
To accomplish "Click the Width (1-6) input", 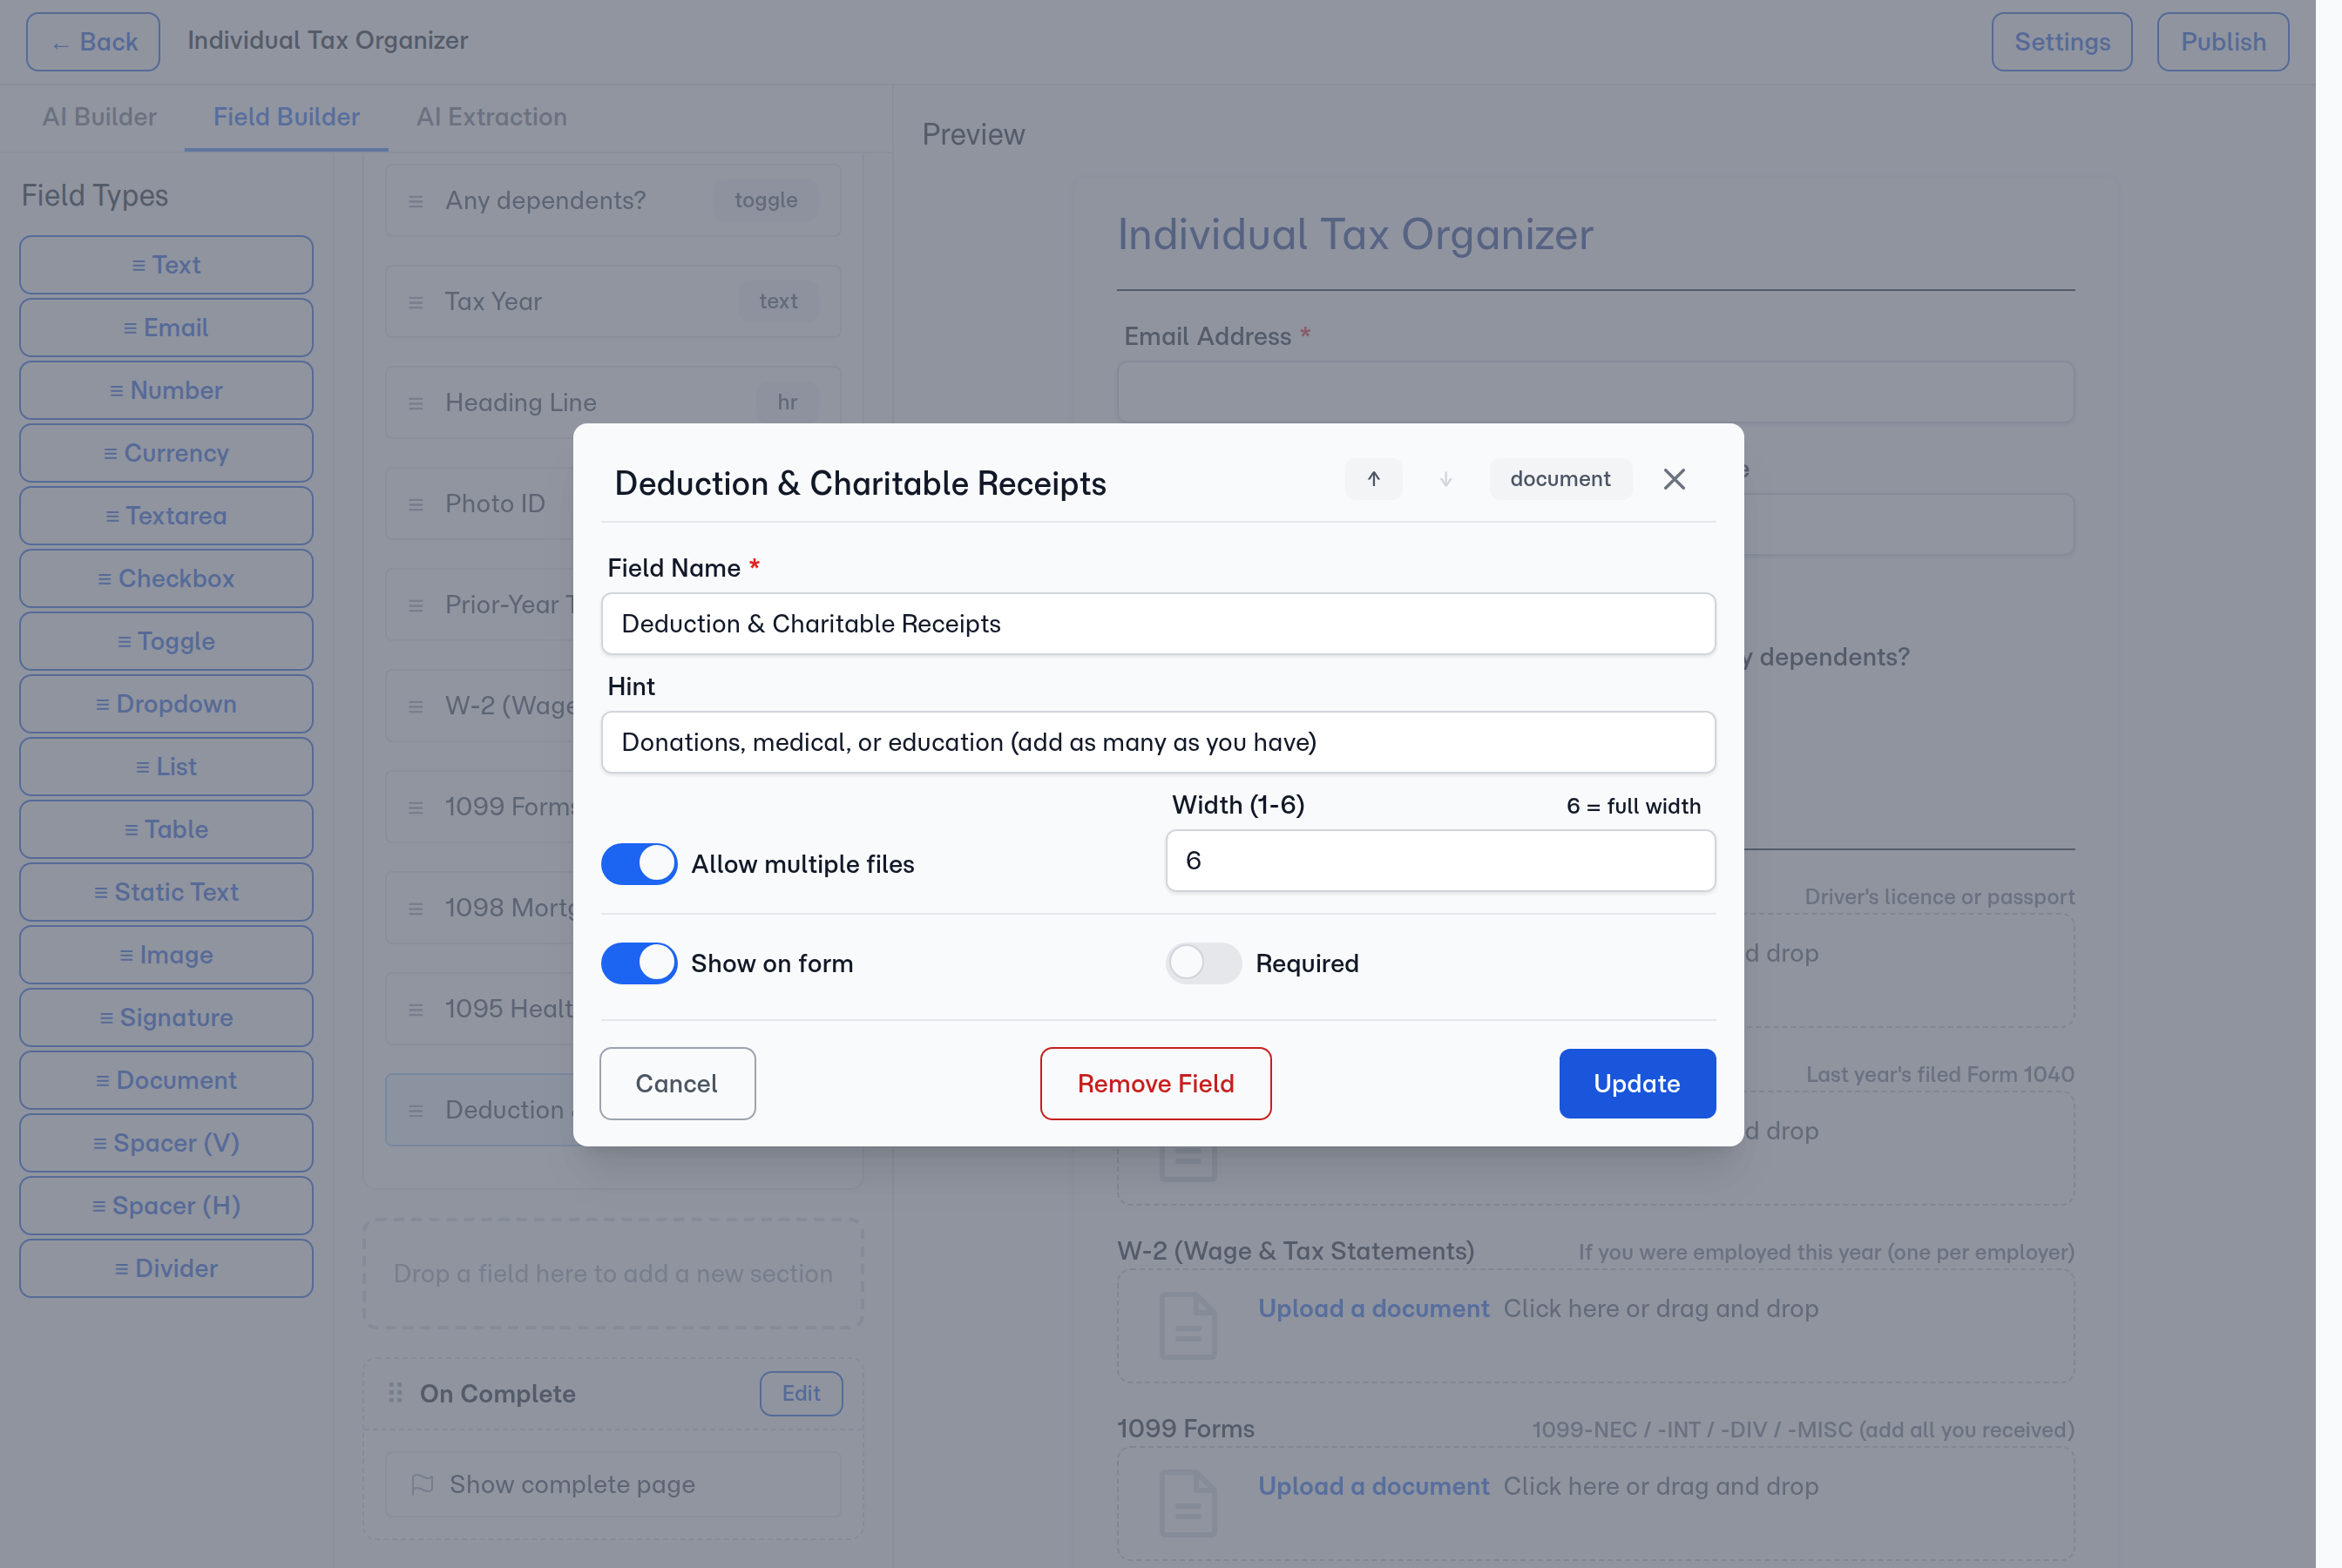I will (1440, 861).
